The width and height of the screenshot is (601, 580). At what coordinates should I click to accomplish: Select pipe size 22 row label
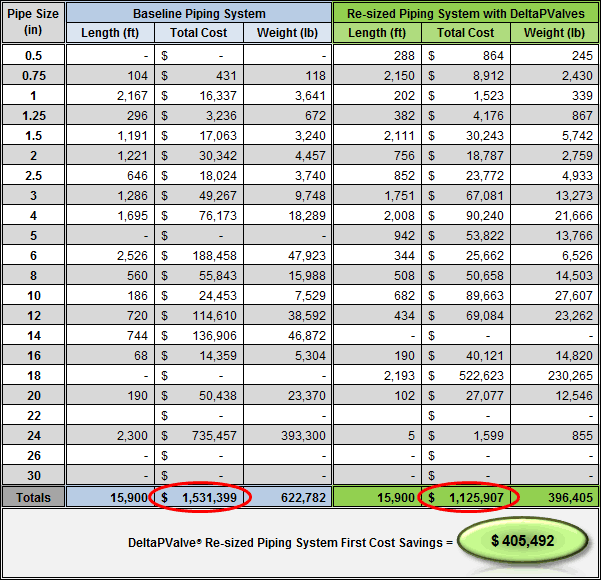click(x=33, y=416)
